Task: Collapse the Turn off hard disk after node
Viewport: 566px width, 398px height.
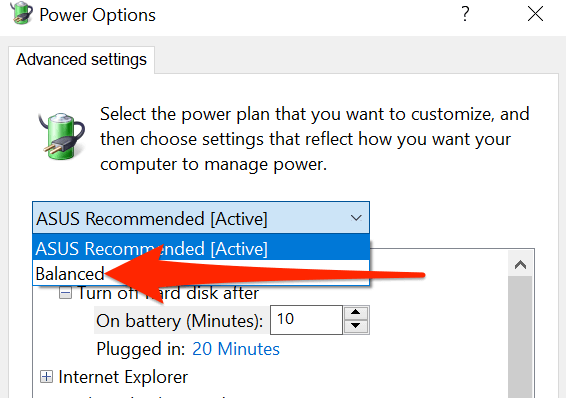Action: 65,293
